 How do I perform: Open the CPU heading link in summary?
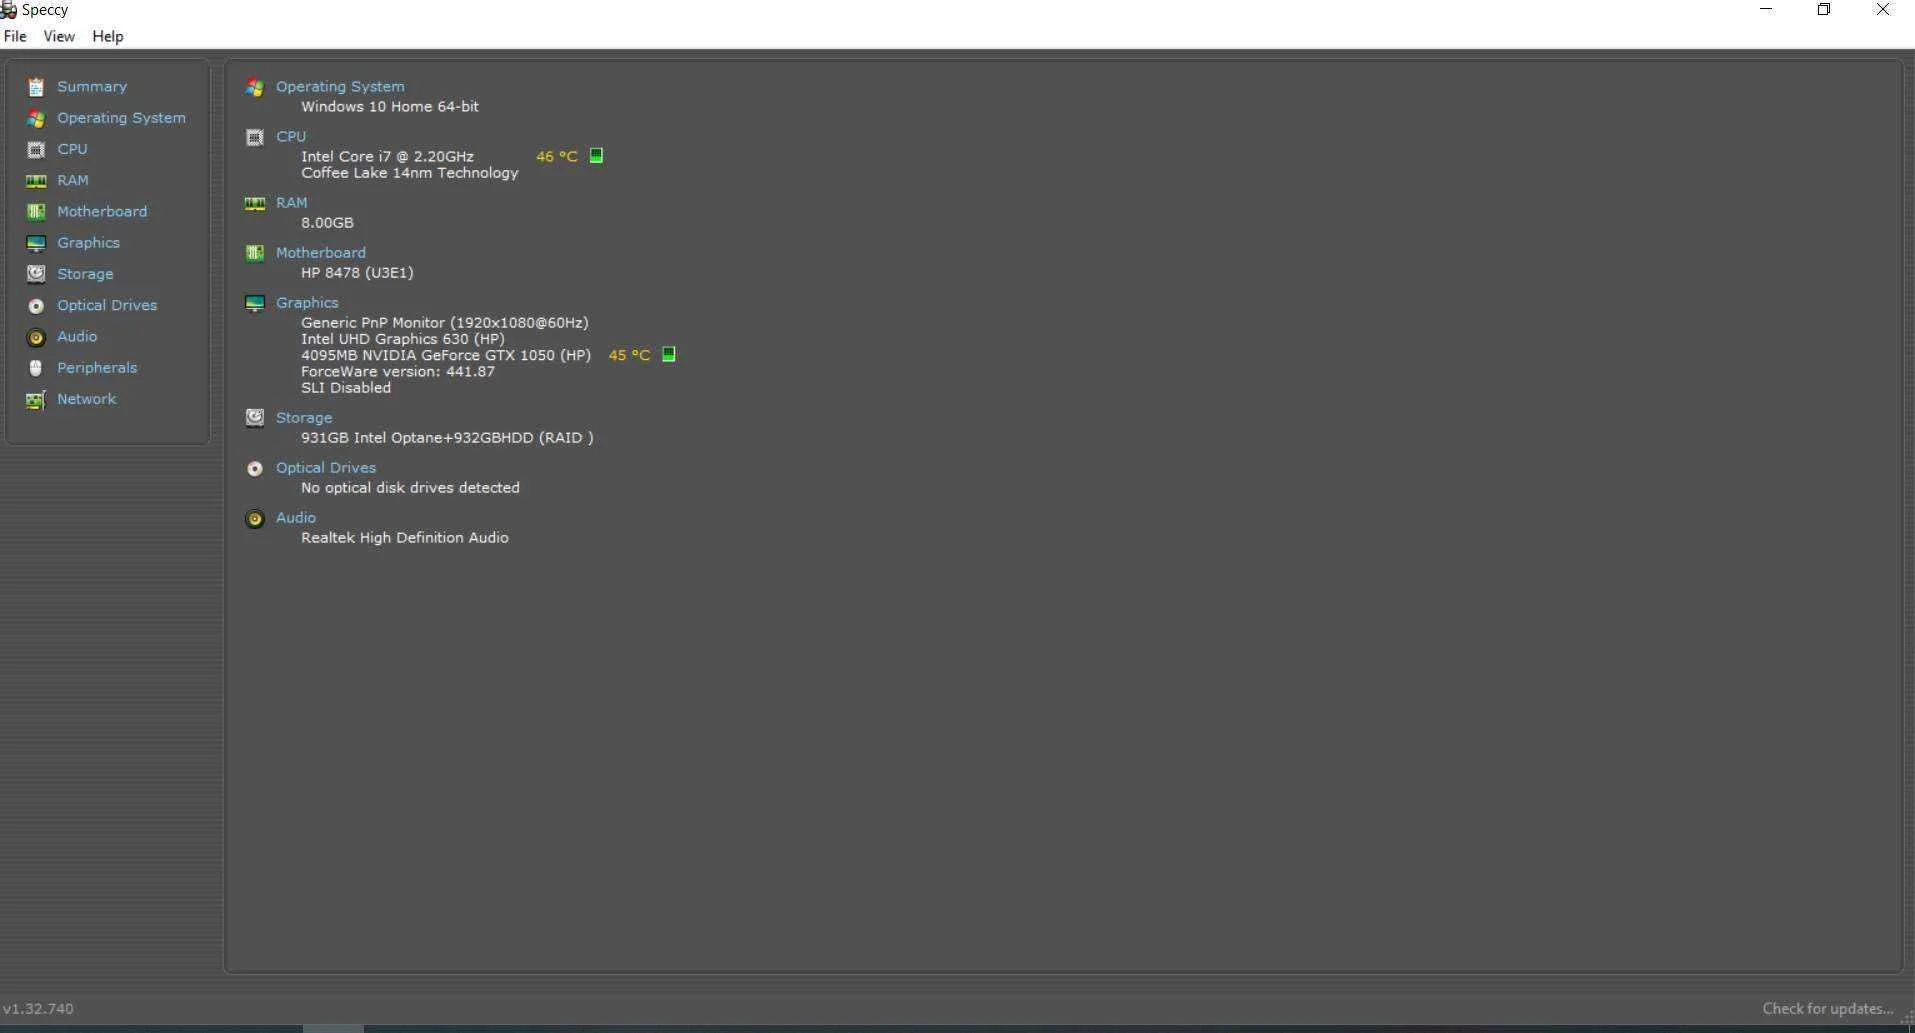[291, 137]
